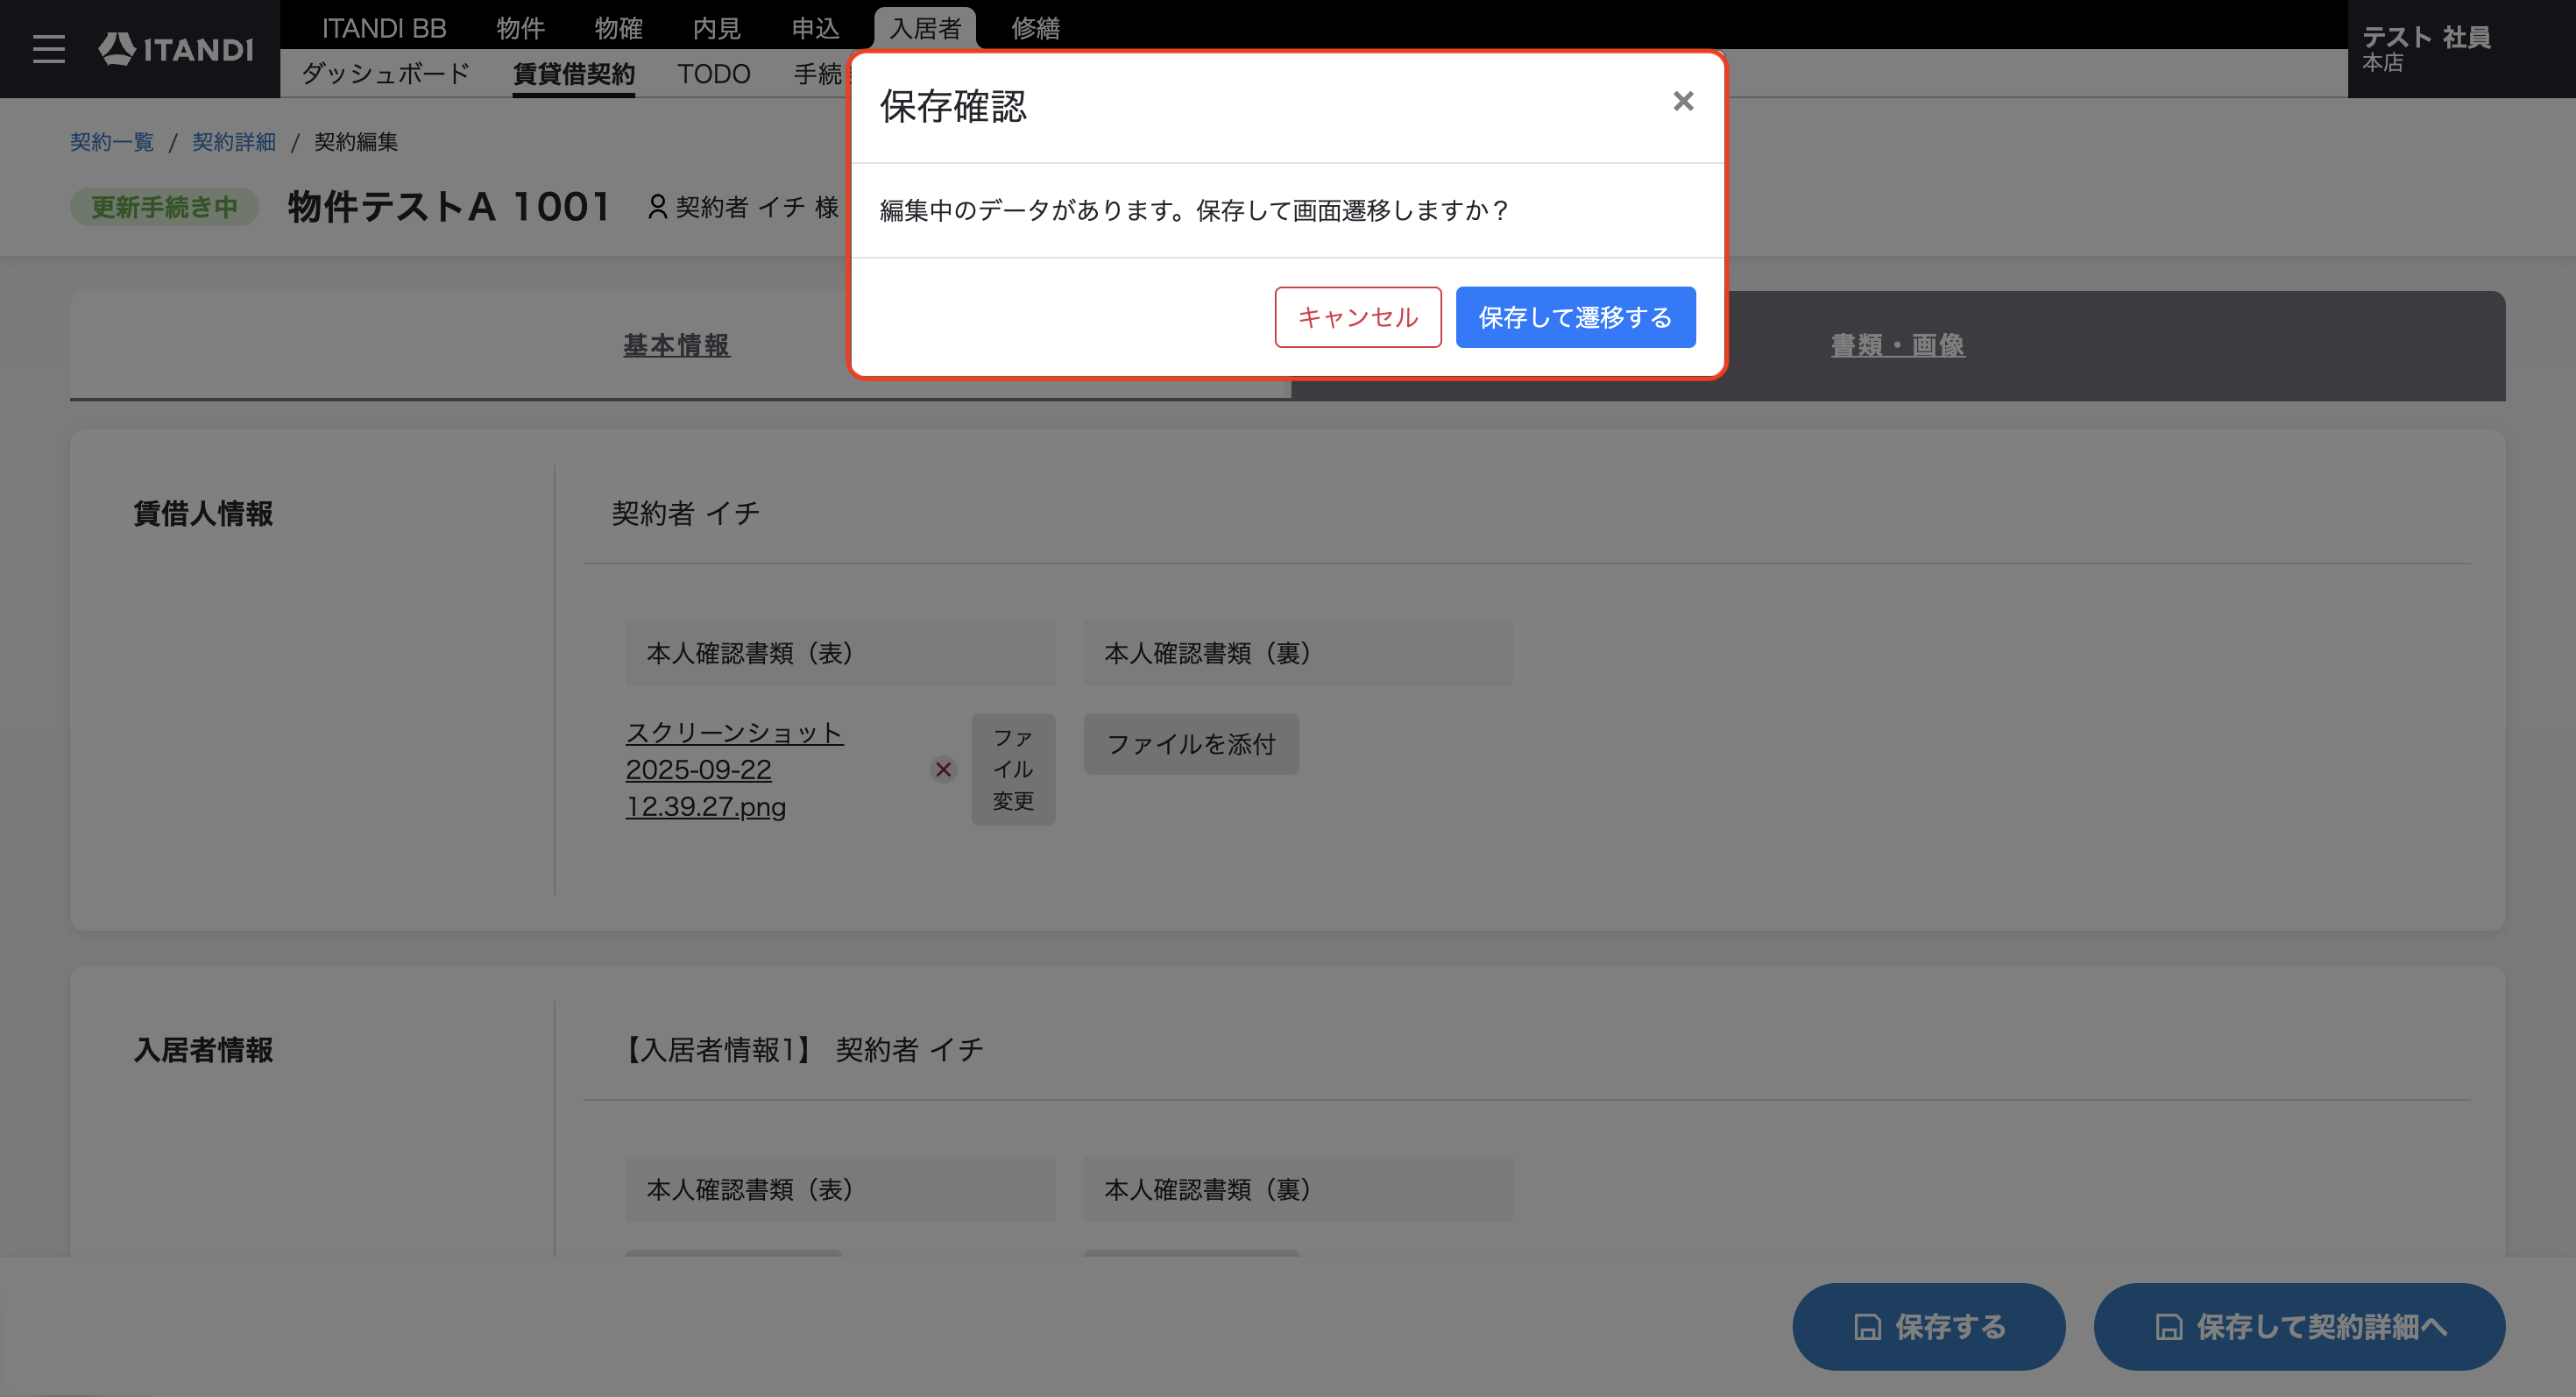Click 本人確認書類（裏） label in 入居者情報
Viewport: 2576px width, 1397px height.
(x=1298, y=1189)
